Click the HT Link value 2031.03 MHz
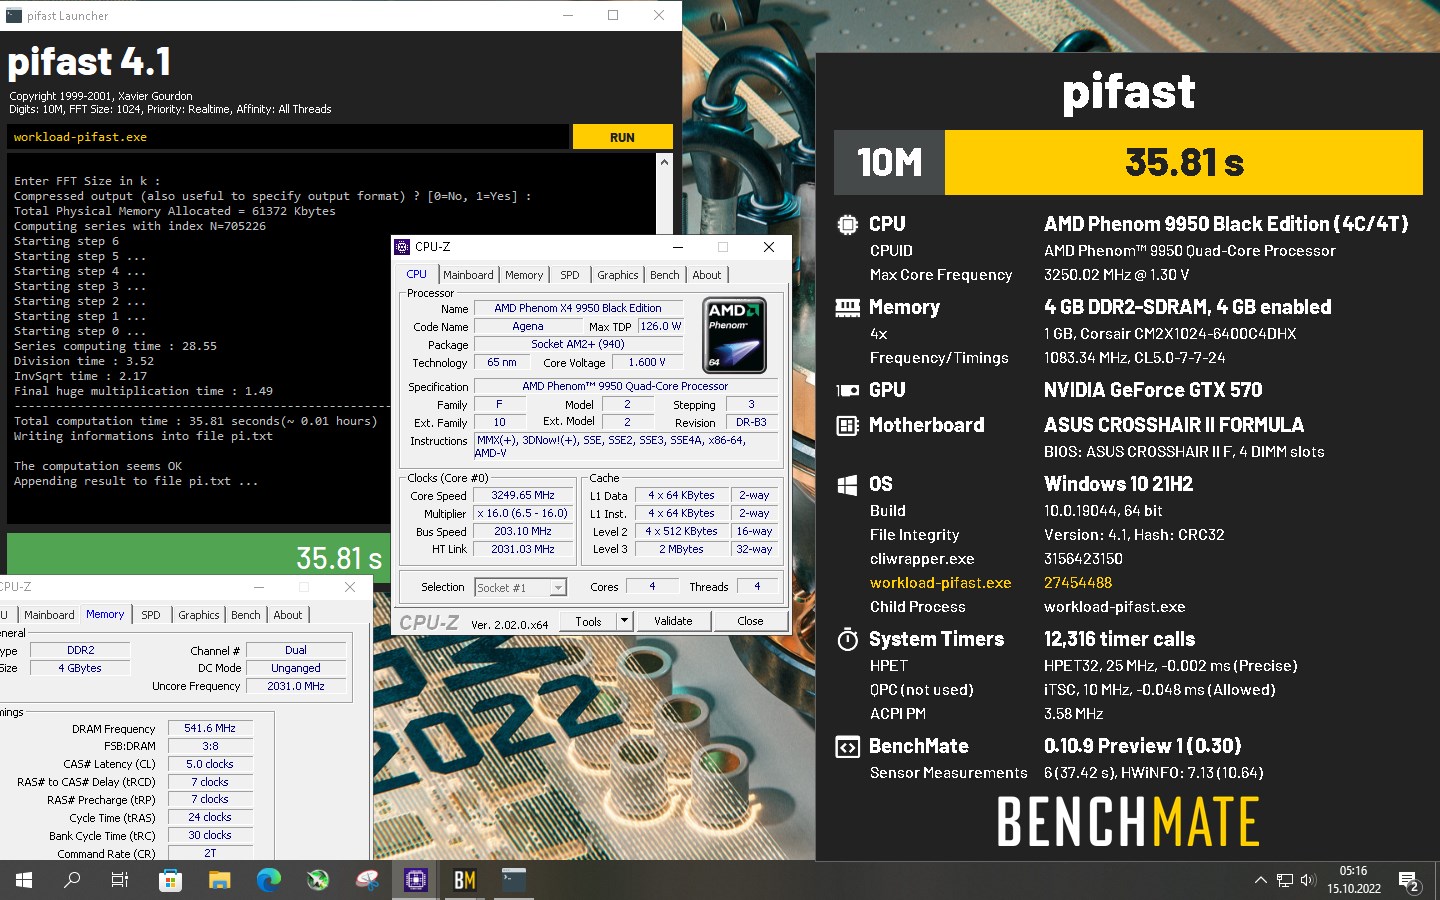 523,549
